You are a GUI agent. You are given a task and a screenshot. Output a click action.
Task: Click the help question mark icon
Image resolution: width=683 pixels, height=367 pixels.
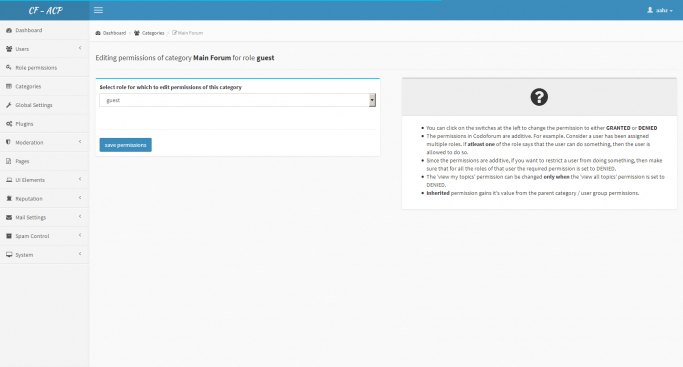[x=539, y=97]
